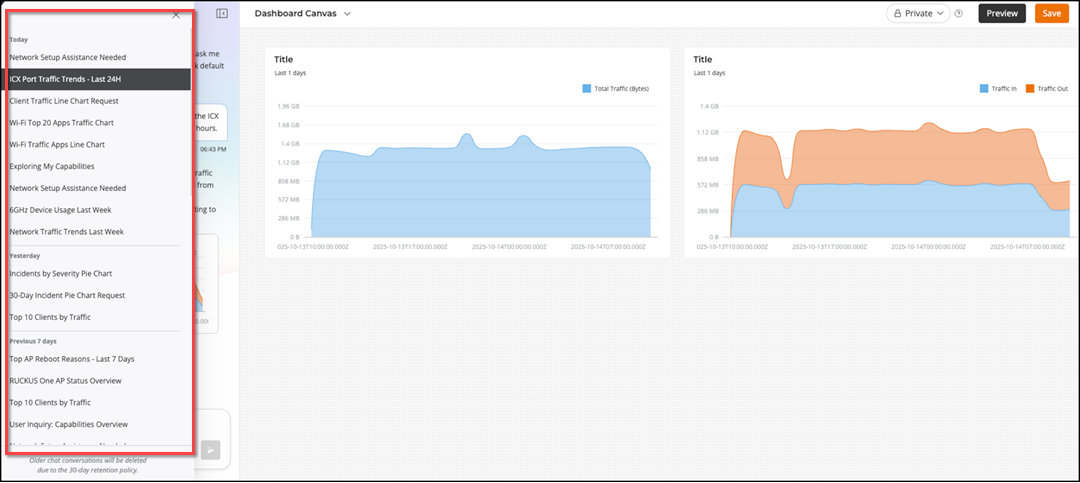Collapse the chat sidebar panel icon

coord(222,14)
